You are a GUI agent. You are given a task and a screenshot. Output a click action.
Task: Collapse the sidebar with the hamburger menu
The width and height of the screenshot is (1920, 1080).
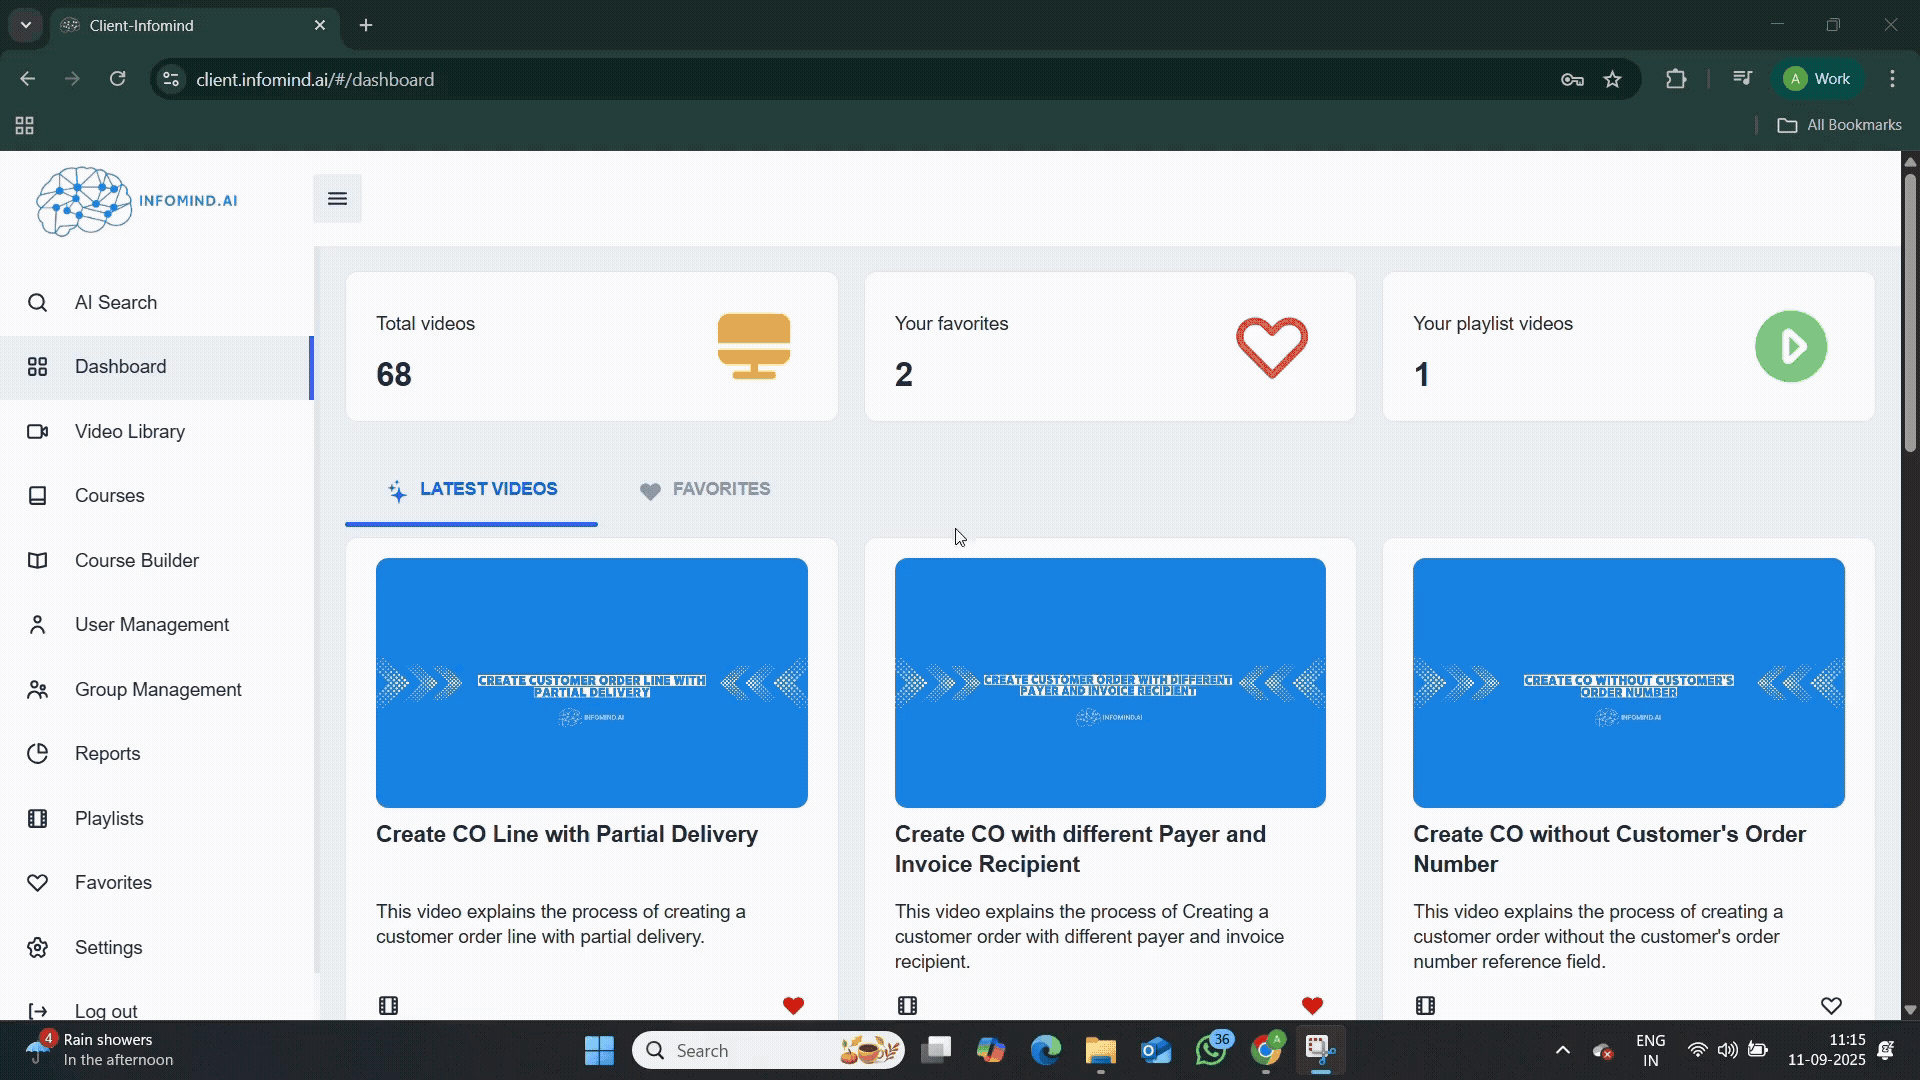pyautogui.click(x=336, y=198)
